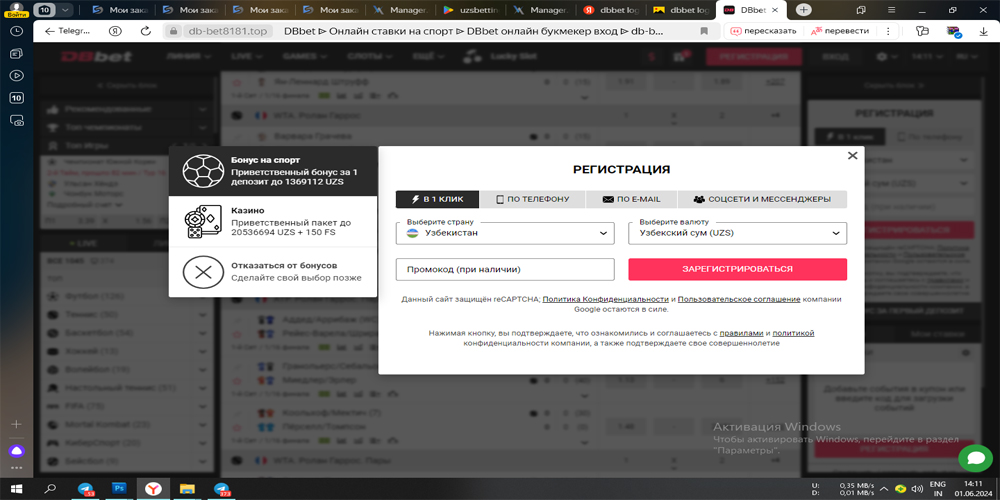The height and width of the screenshot is (500, 1000).
Task: Click the browser back arrow
Action: point(49,31)
